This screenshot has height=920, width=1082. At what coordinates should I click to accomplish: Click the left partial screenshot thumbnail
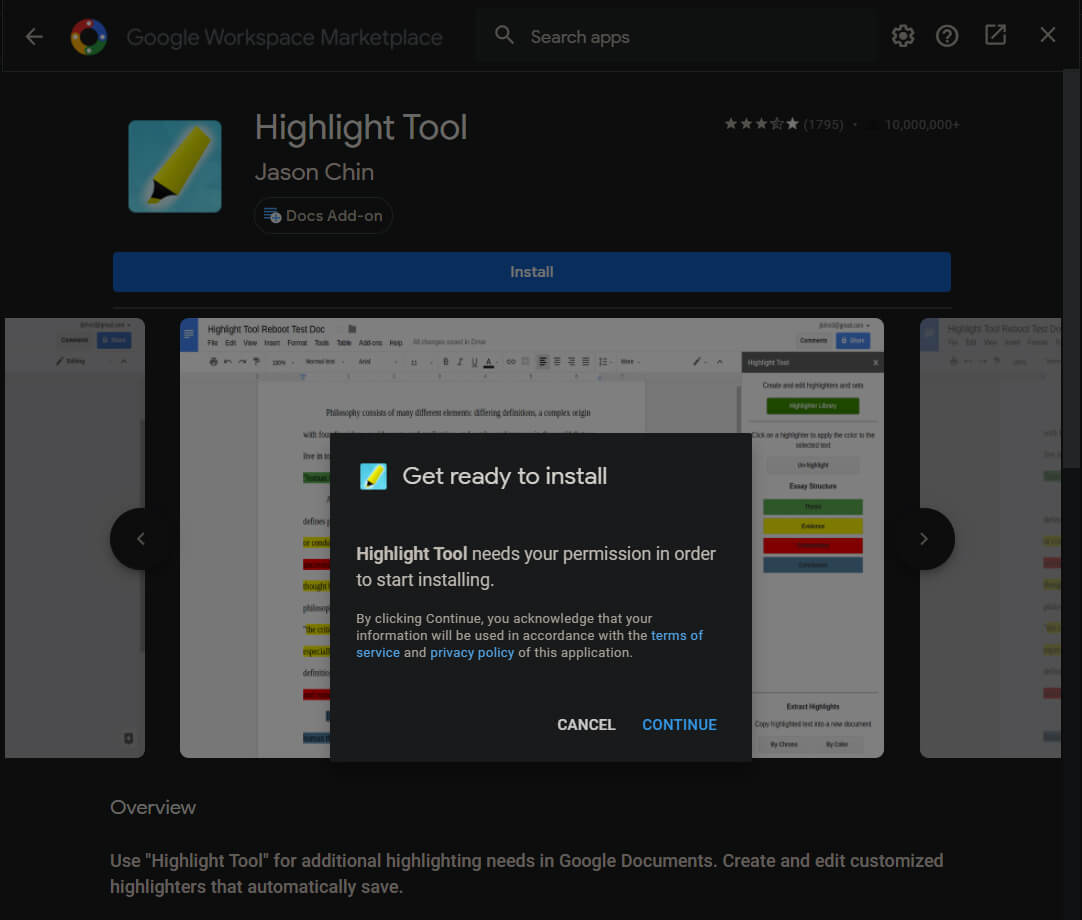[x=75, y=538]
